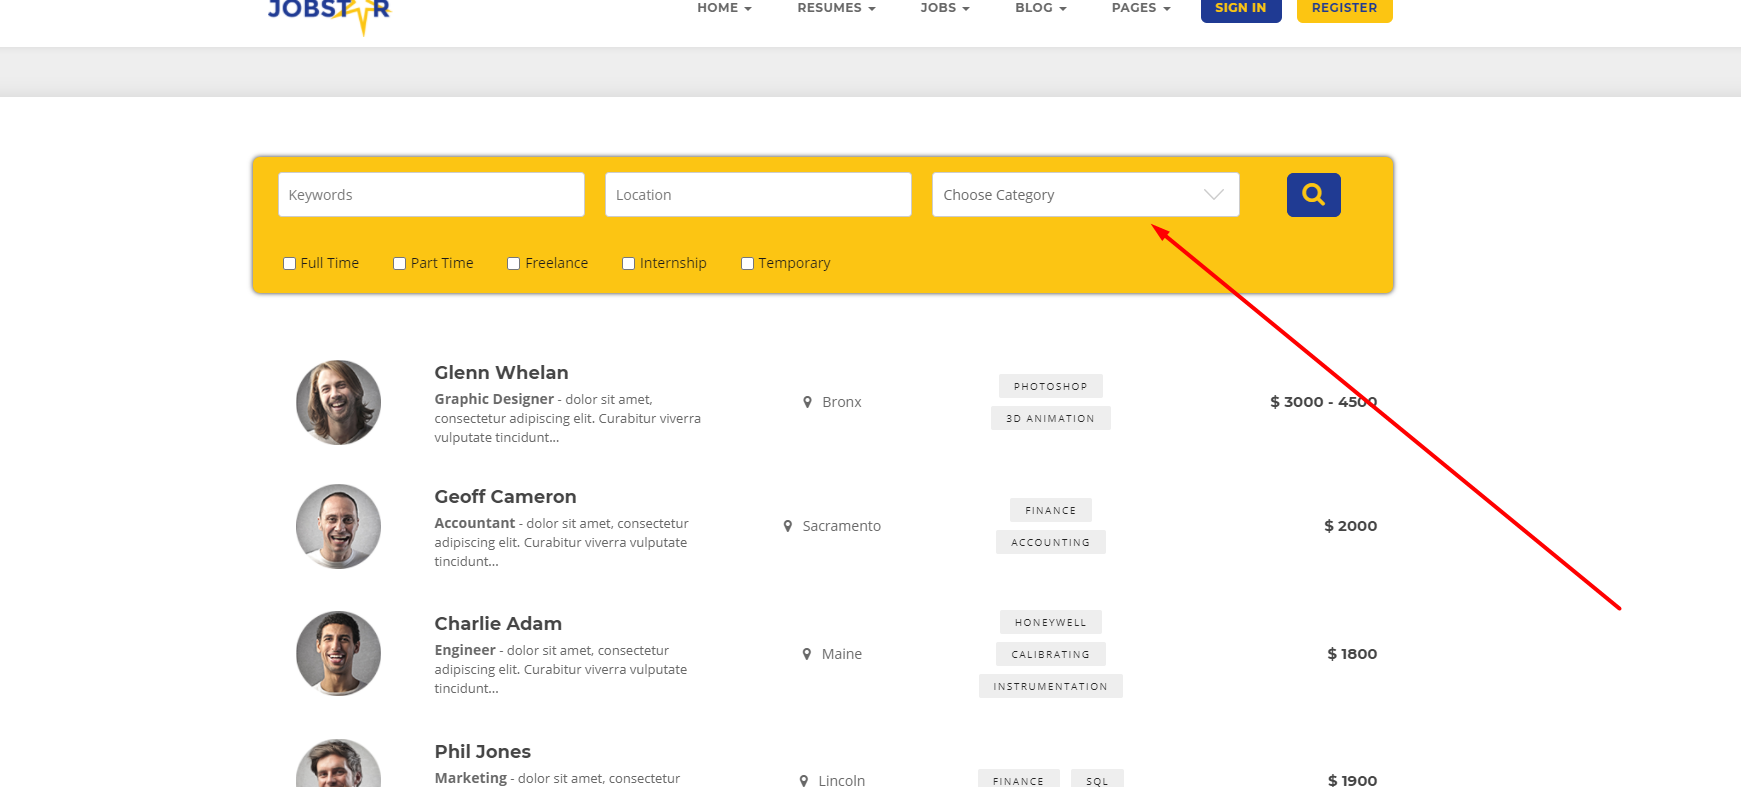Filter by the Photoshop skill tag
Image resolution: width=1741 pixels, height=787 pixels.
1050,386
